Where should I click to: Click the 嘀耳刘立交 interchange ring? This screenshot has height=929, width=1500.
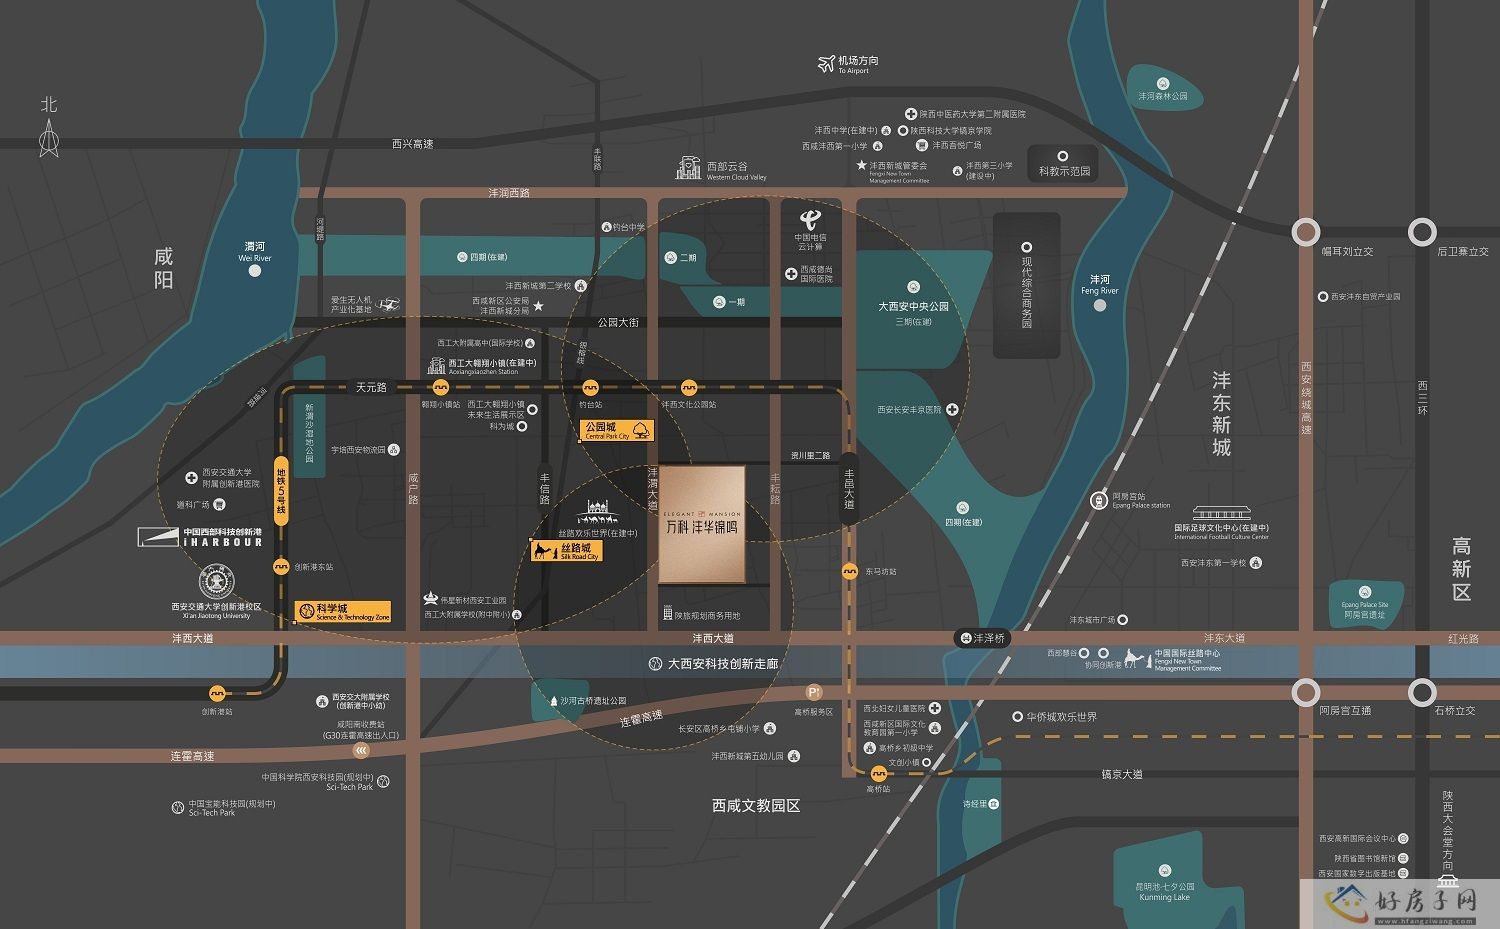[1305, 232]
